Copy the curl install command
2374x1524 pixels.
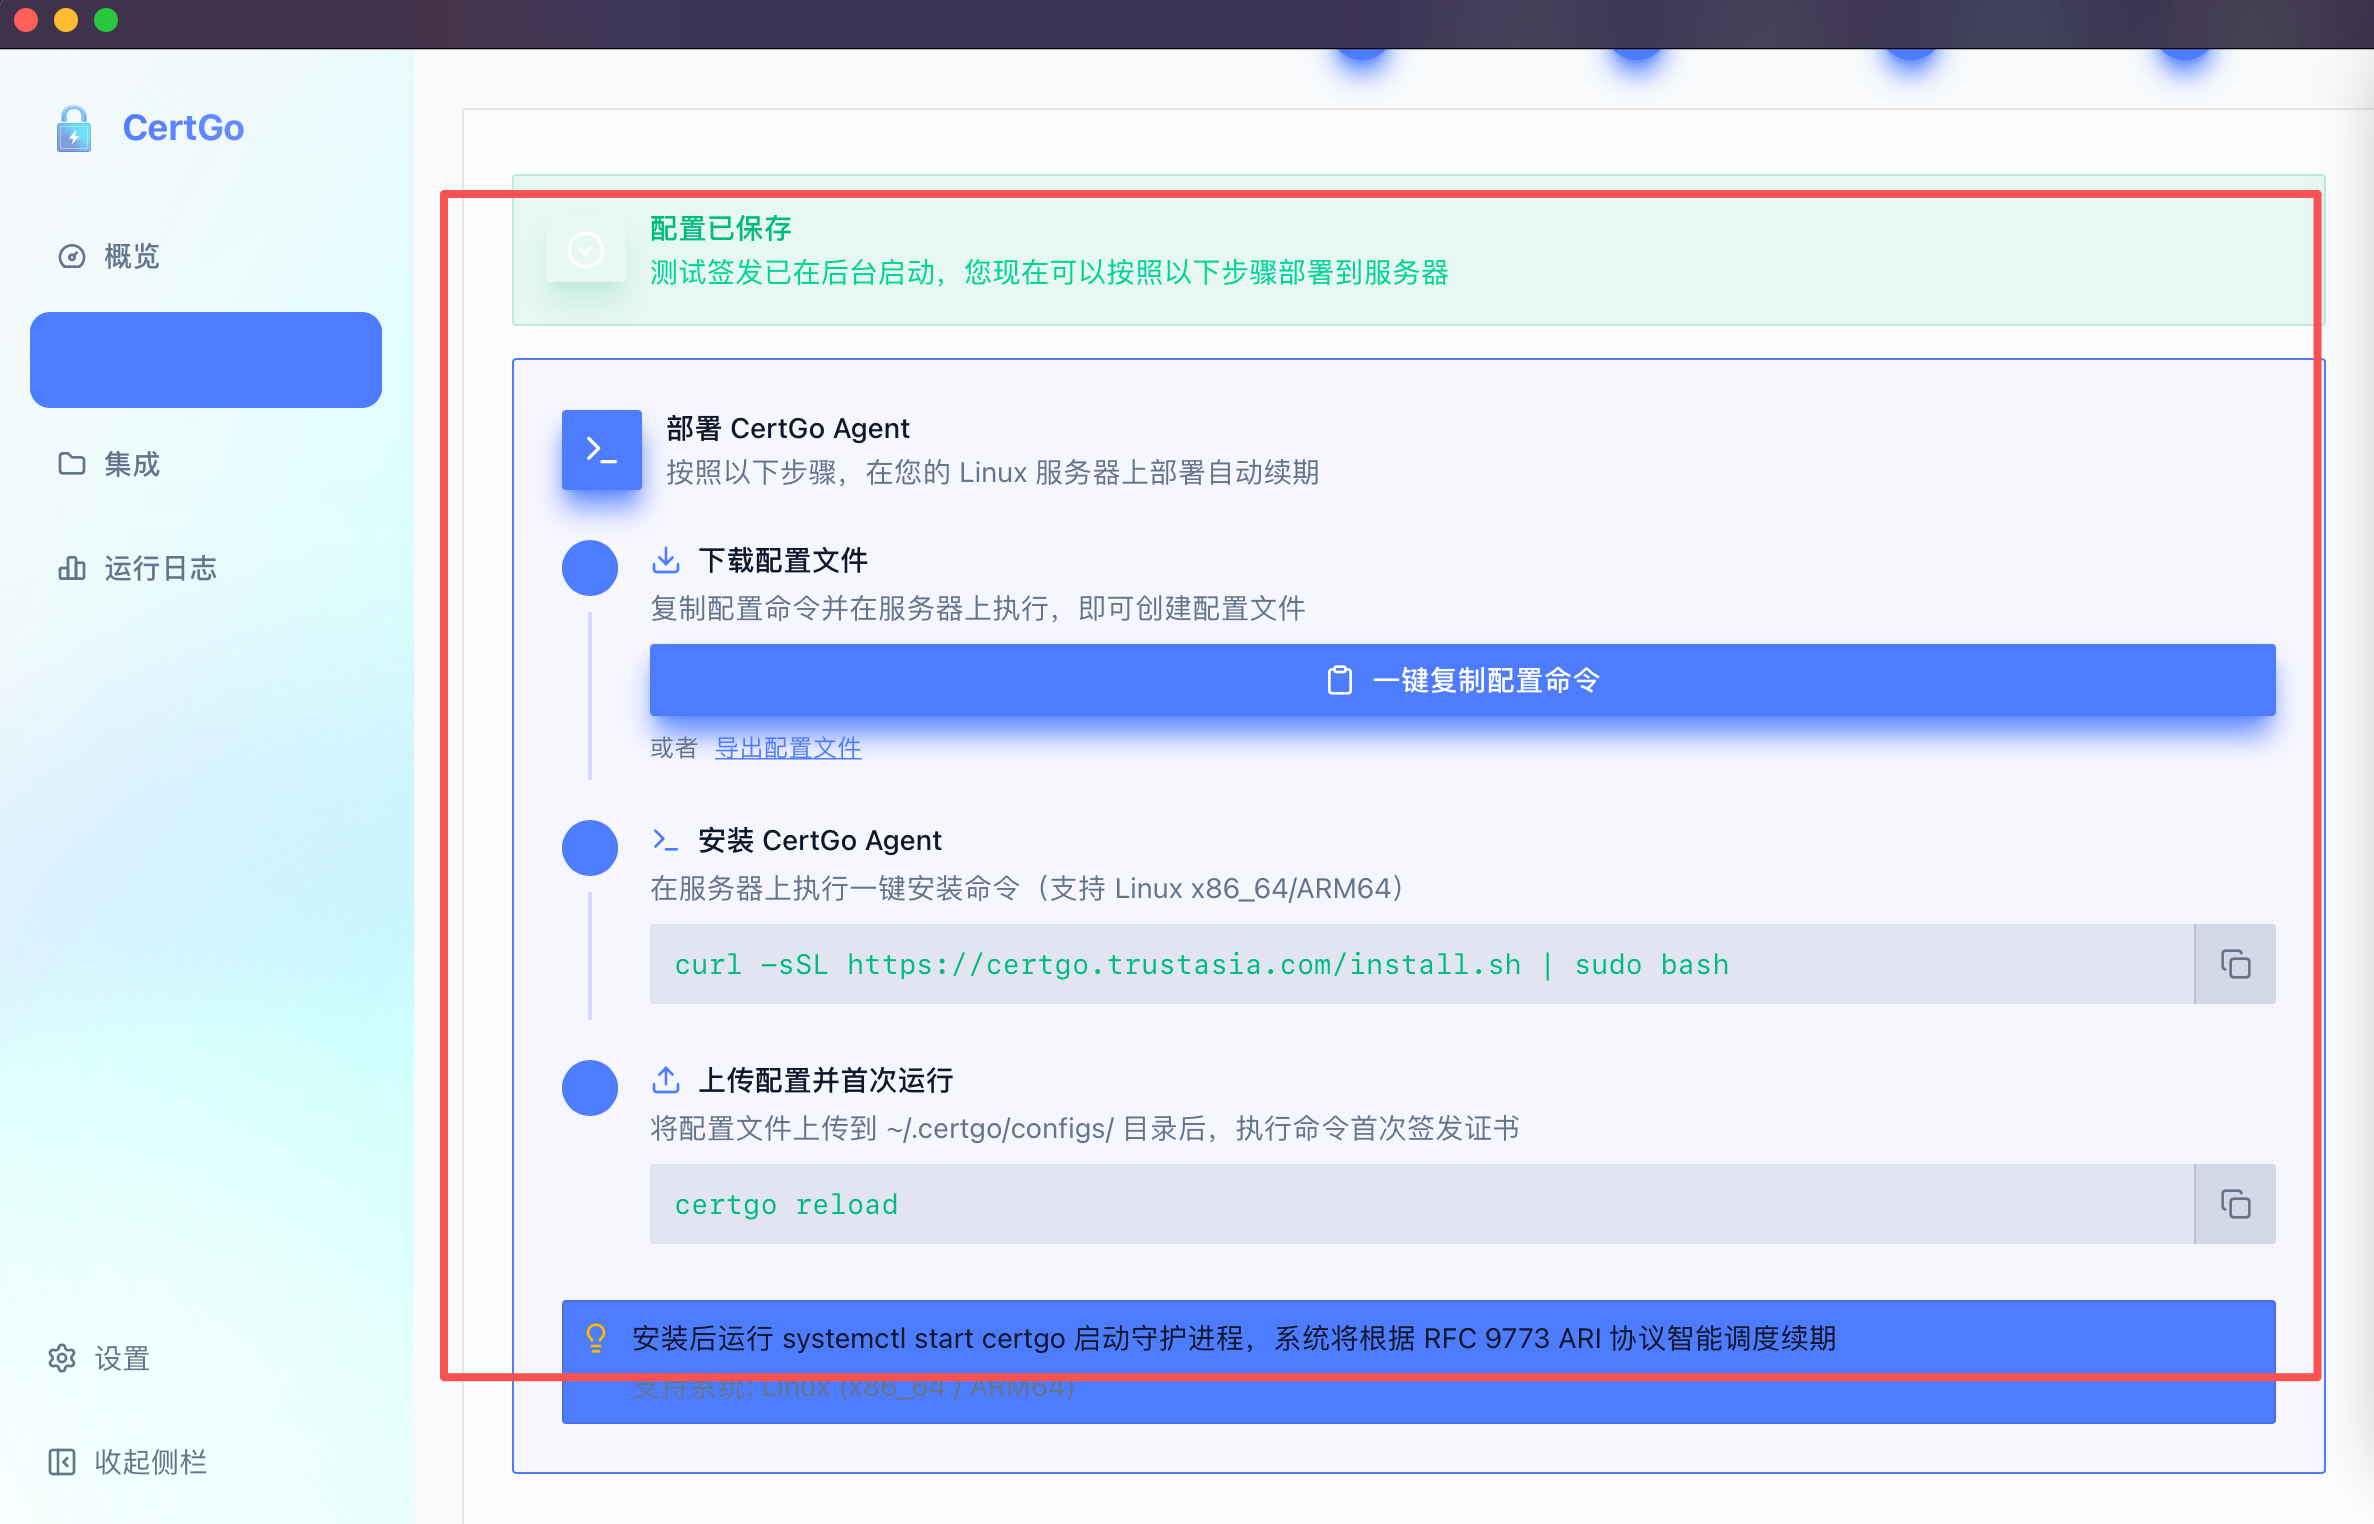point(2235,964)
